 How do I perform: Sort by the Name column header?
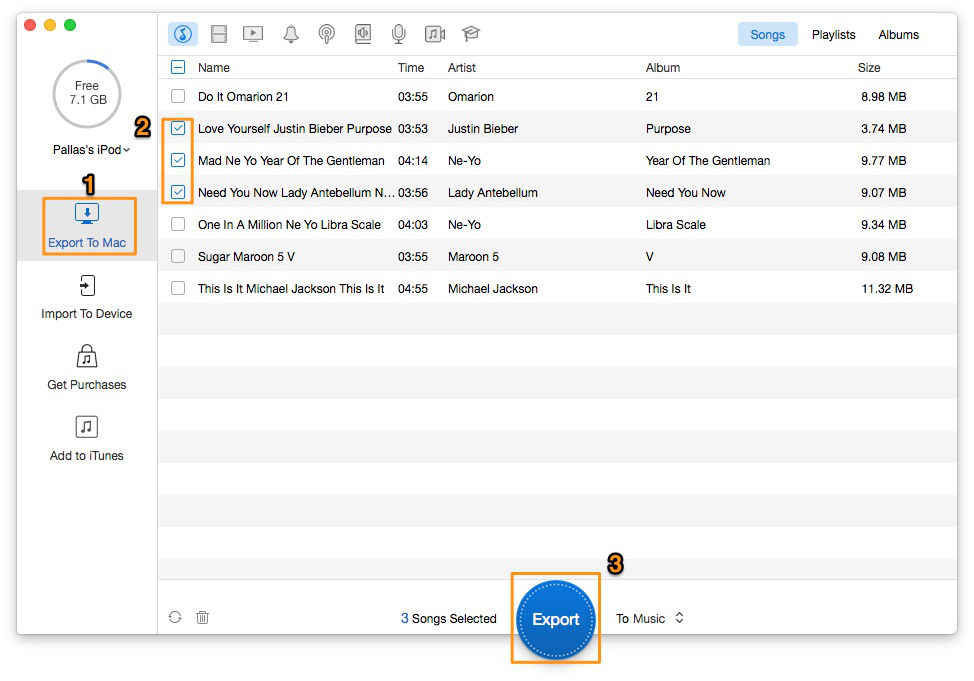click(x=214, y=68)
